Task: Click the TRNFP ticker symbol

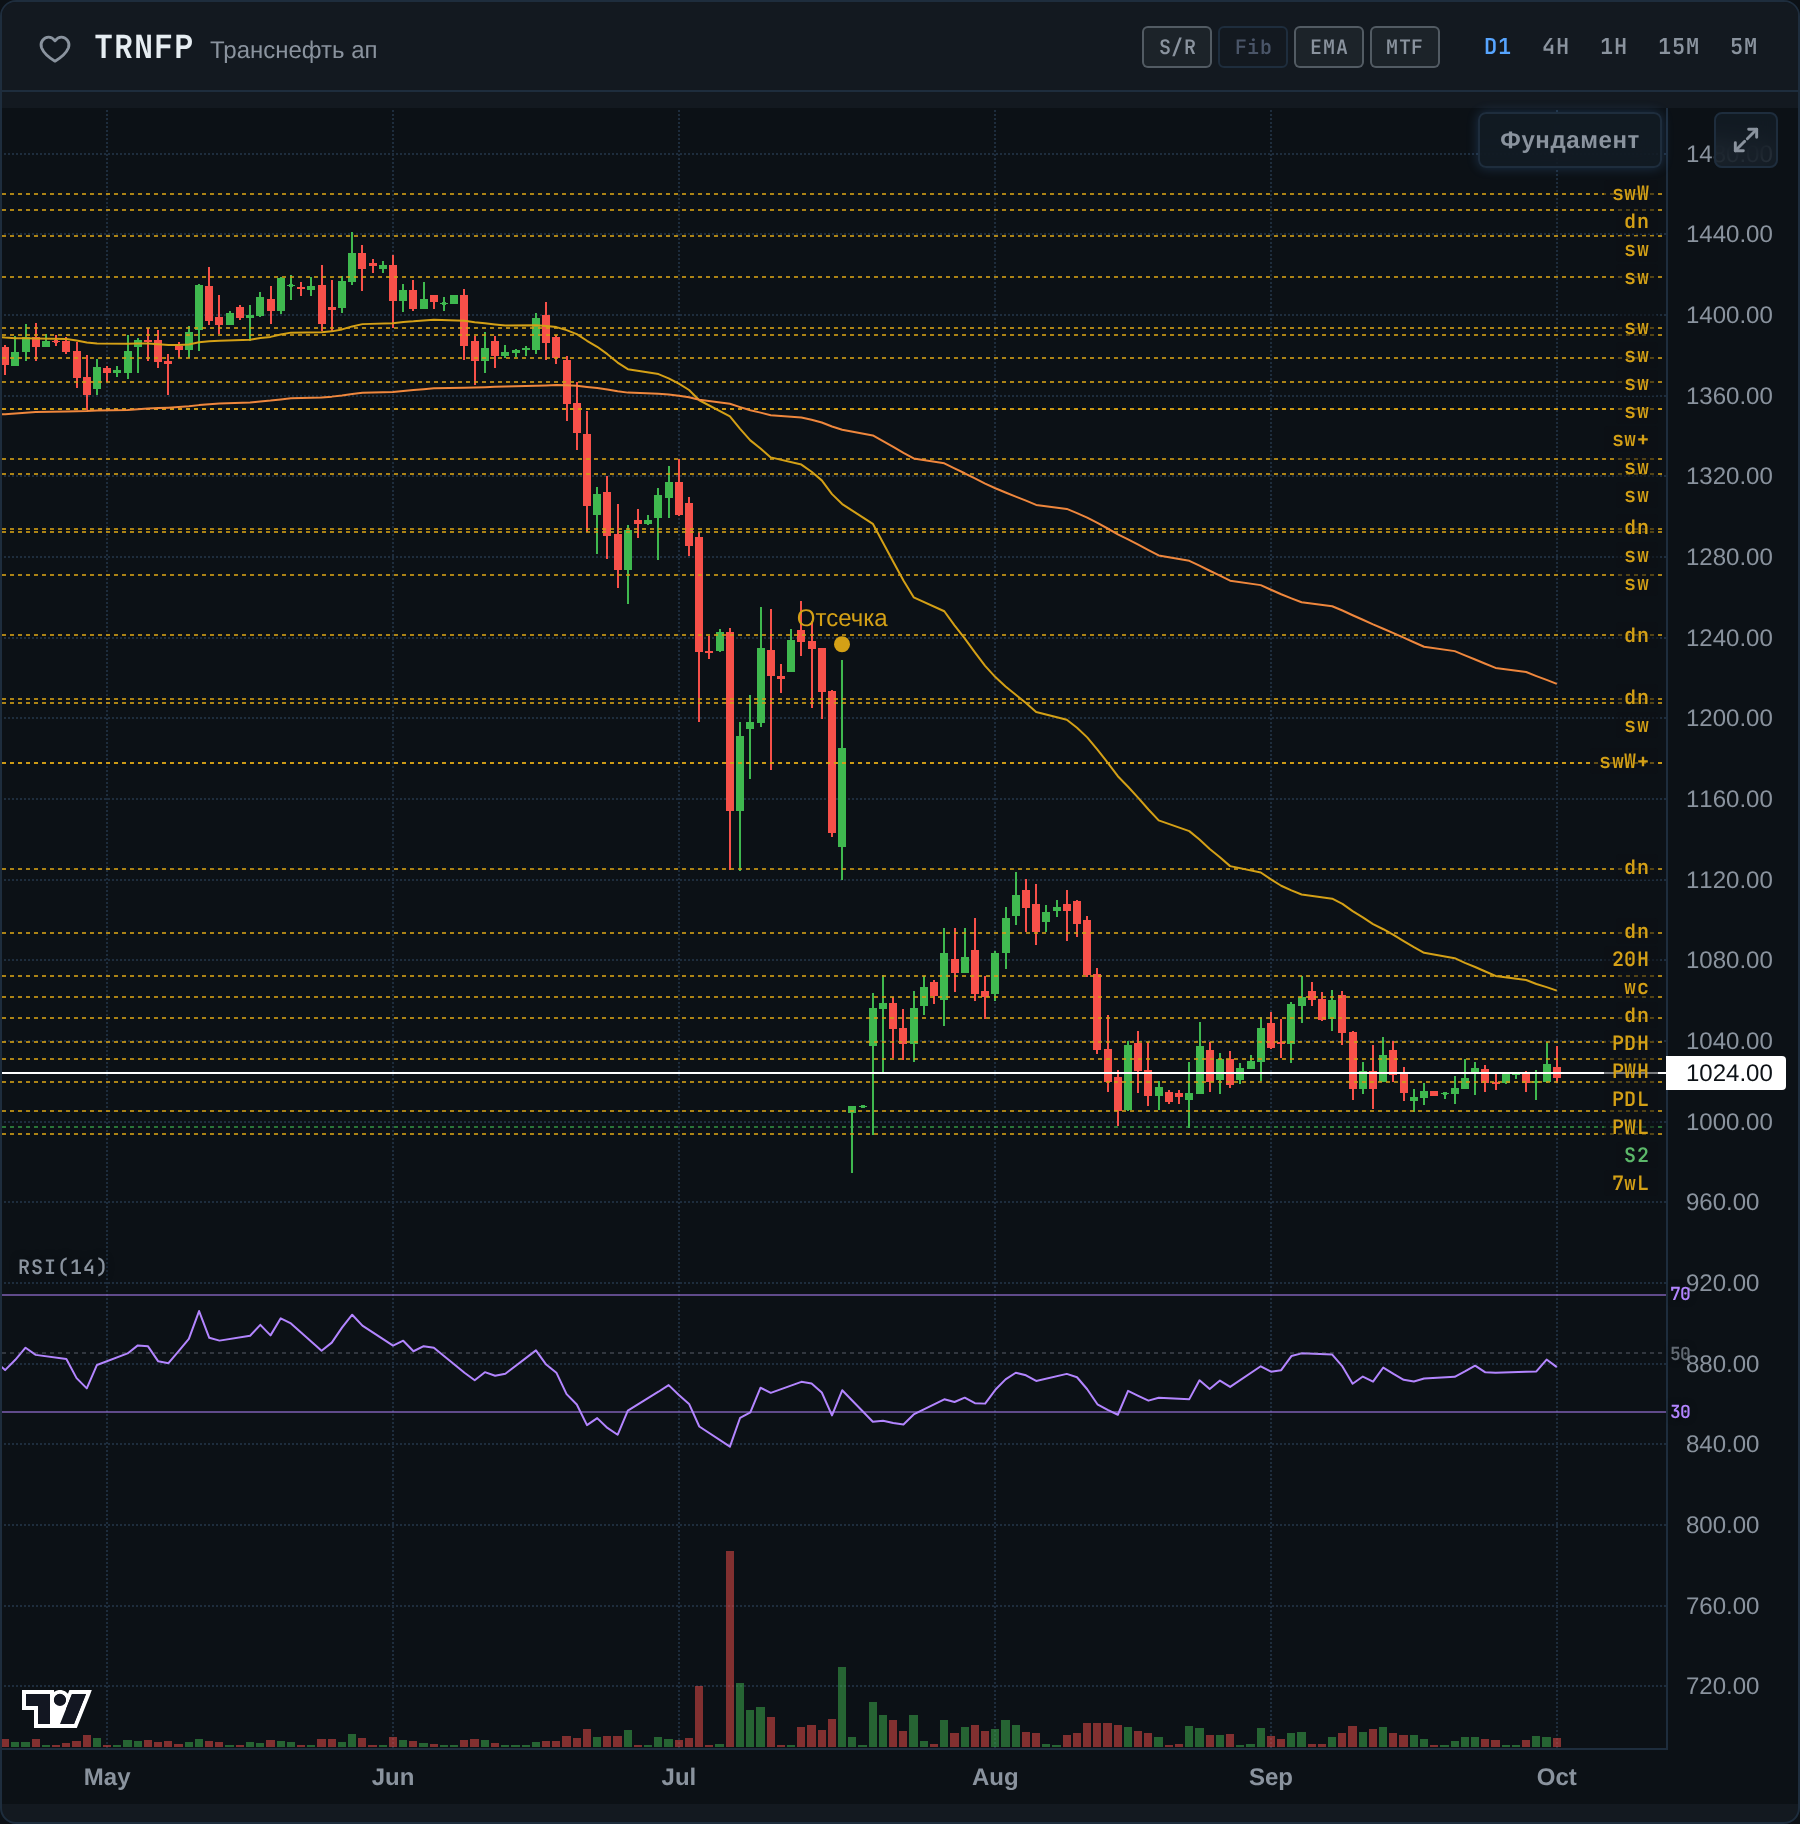Action: [x=144, y=47]
